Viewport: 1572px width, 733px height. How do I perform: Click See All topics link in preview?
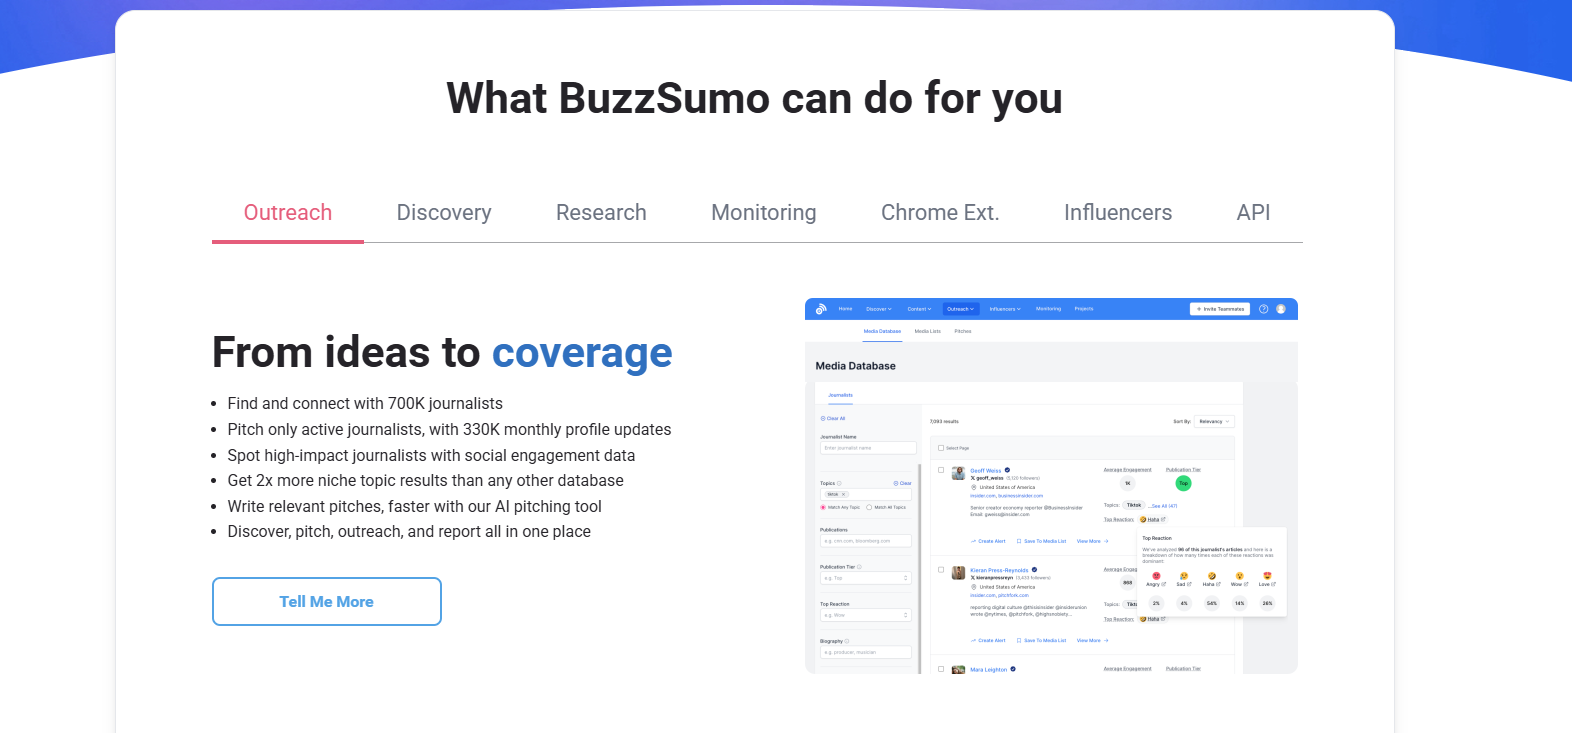1163,506
